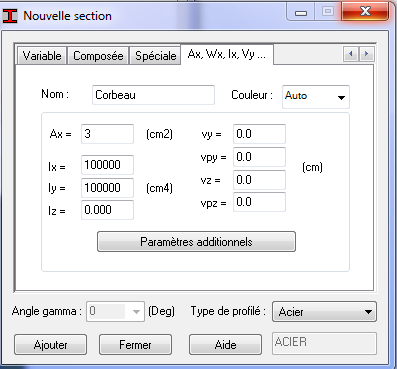Viewport: 397px width, 369px height.
Task: Open help with the Aide button
Action: tap(225, 345)
